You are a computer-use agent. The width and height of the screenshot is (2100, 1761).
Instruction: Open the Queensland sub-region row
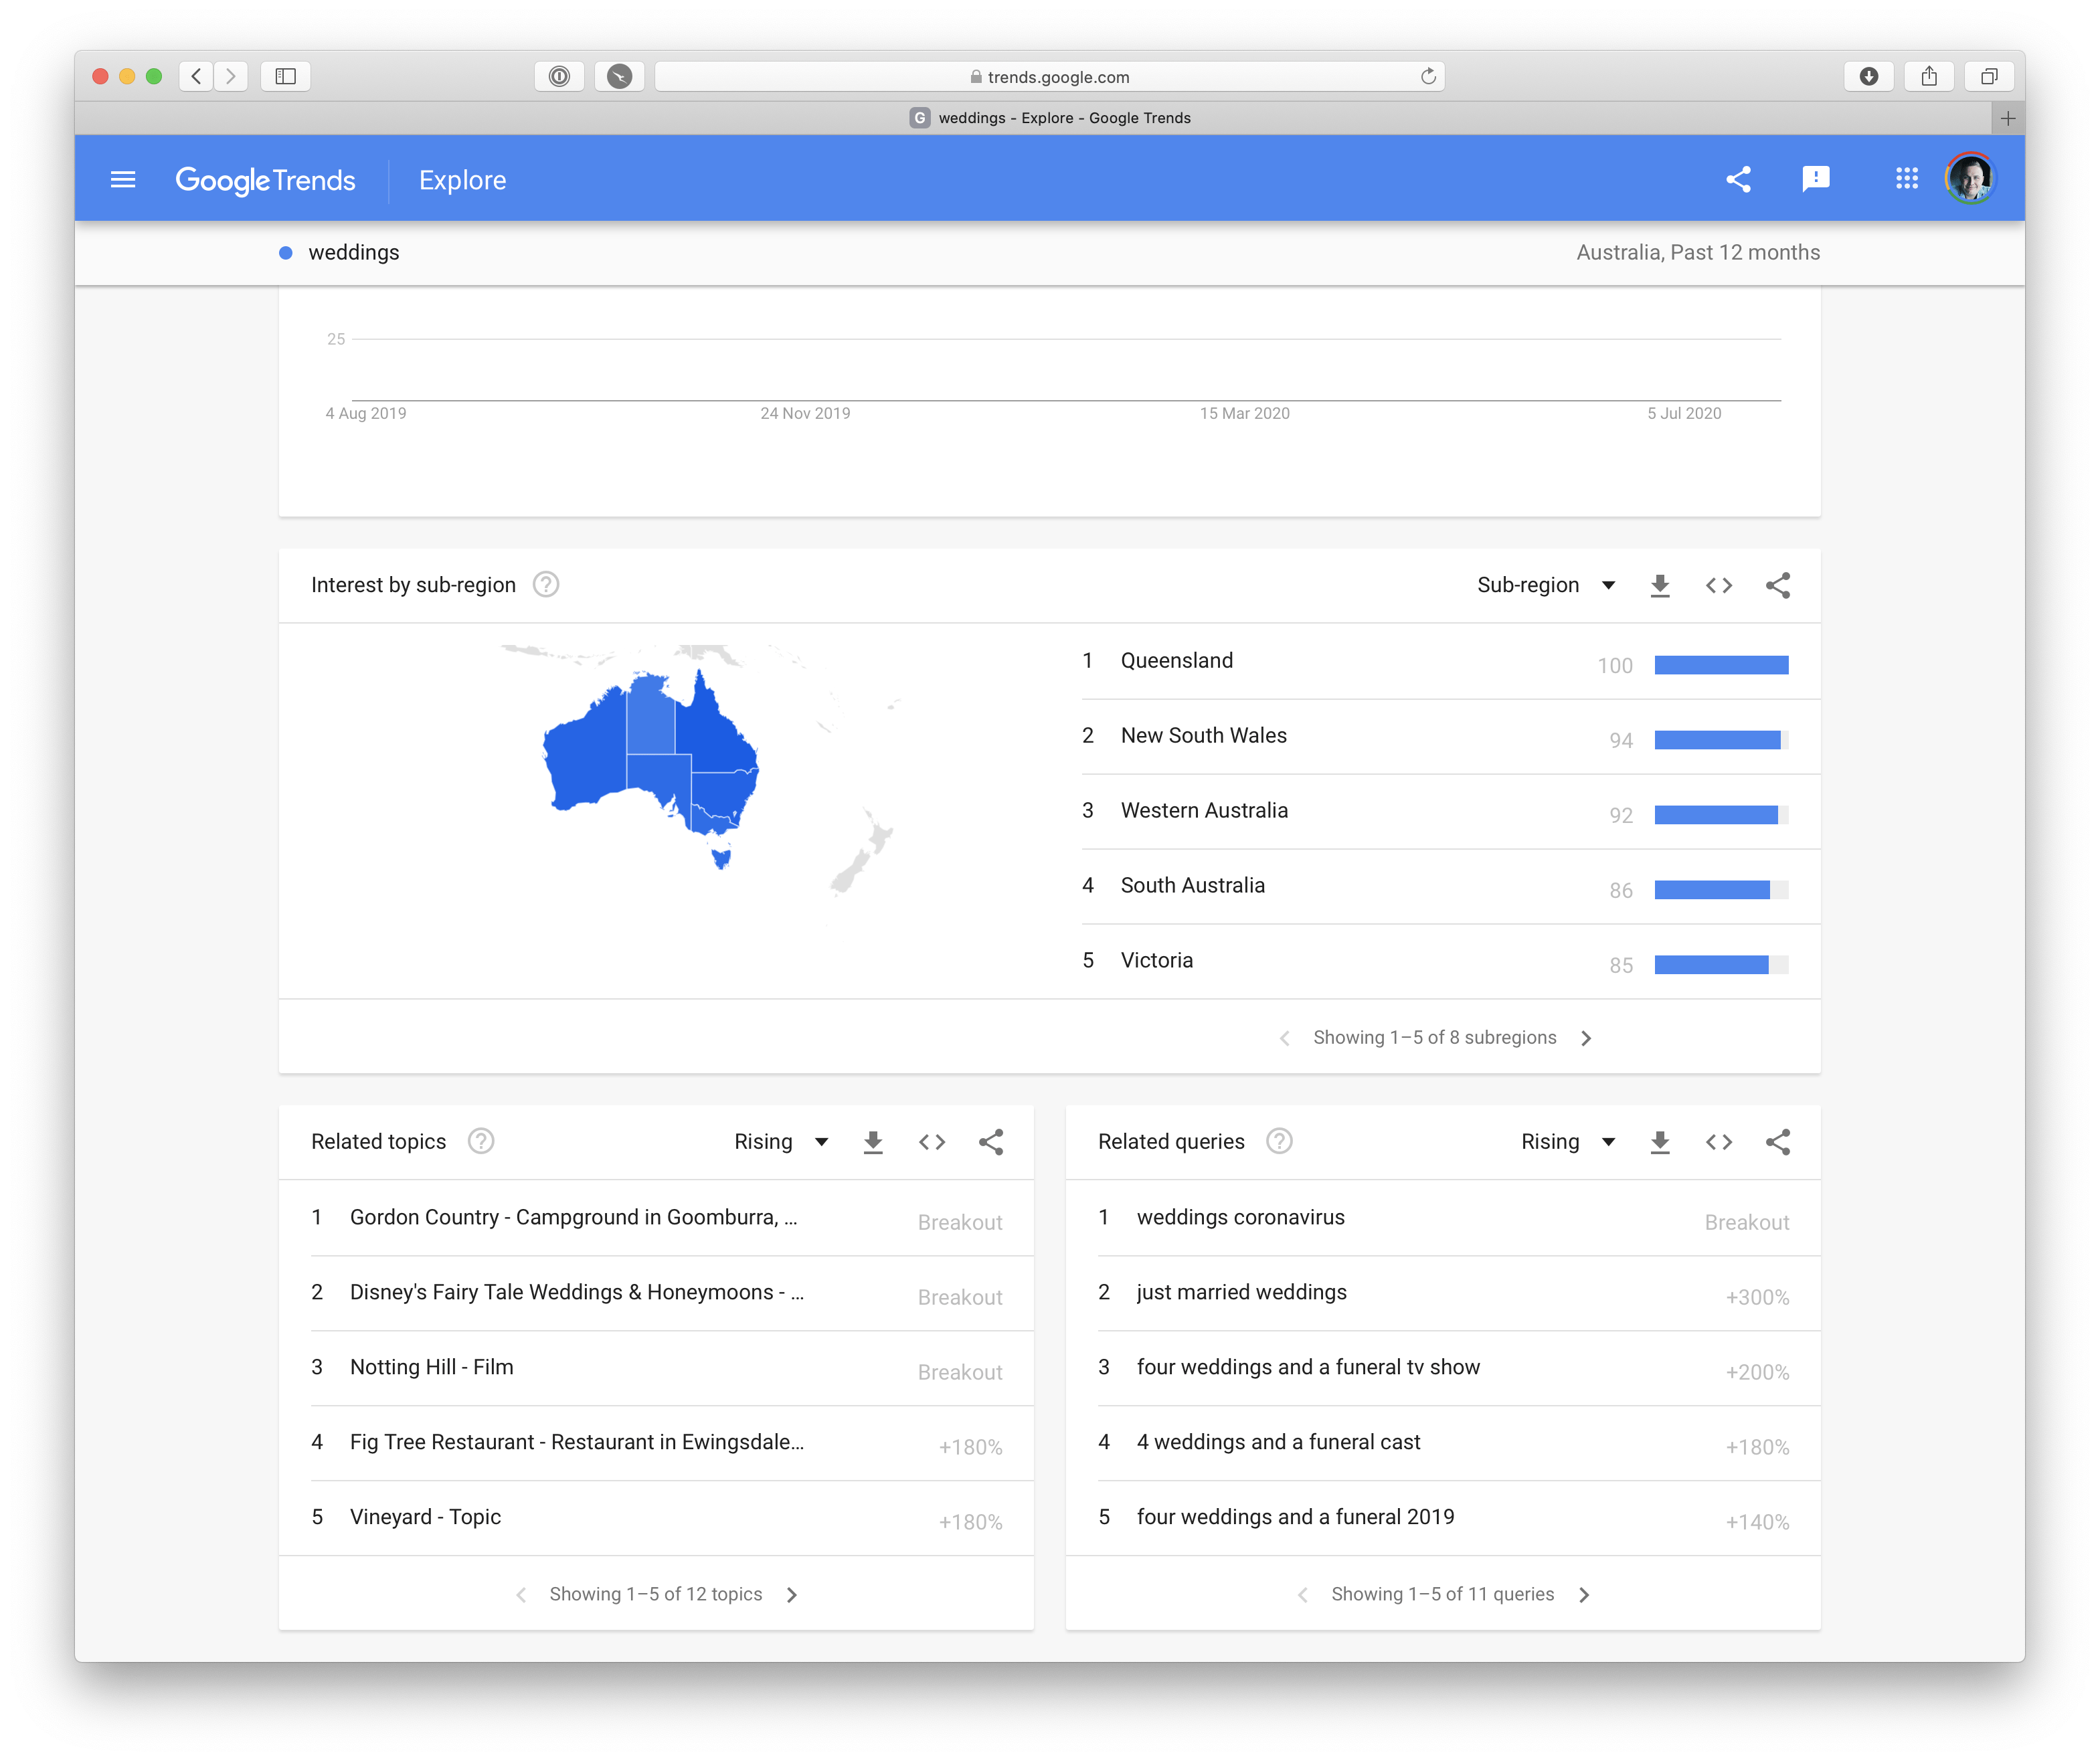(x=1177, y=661)
